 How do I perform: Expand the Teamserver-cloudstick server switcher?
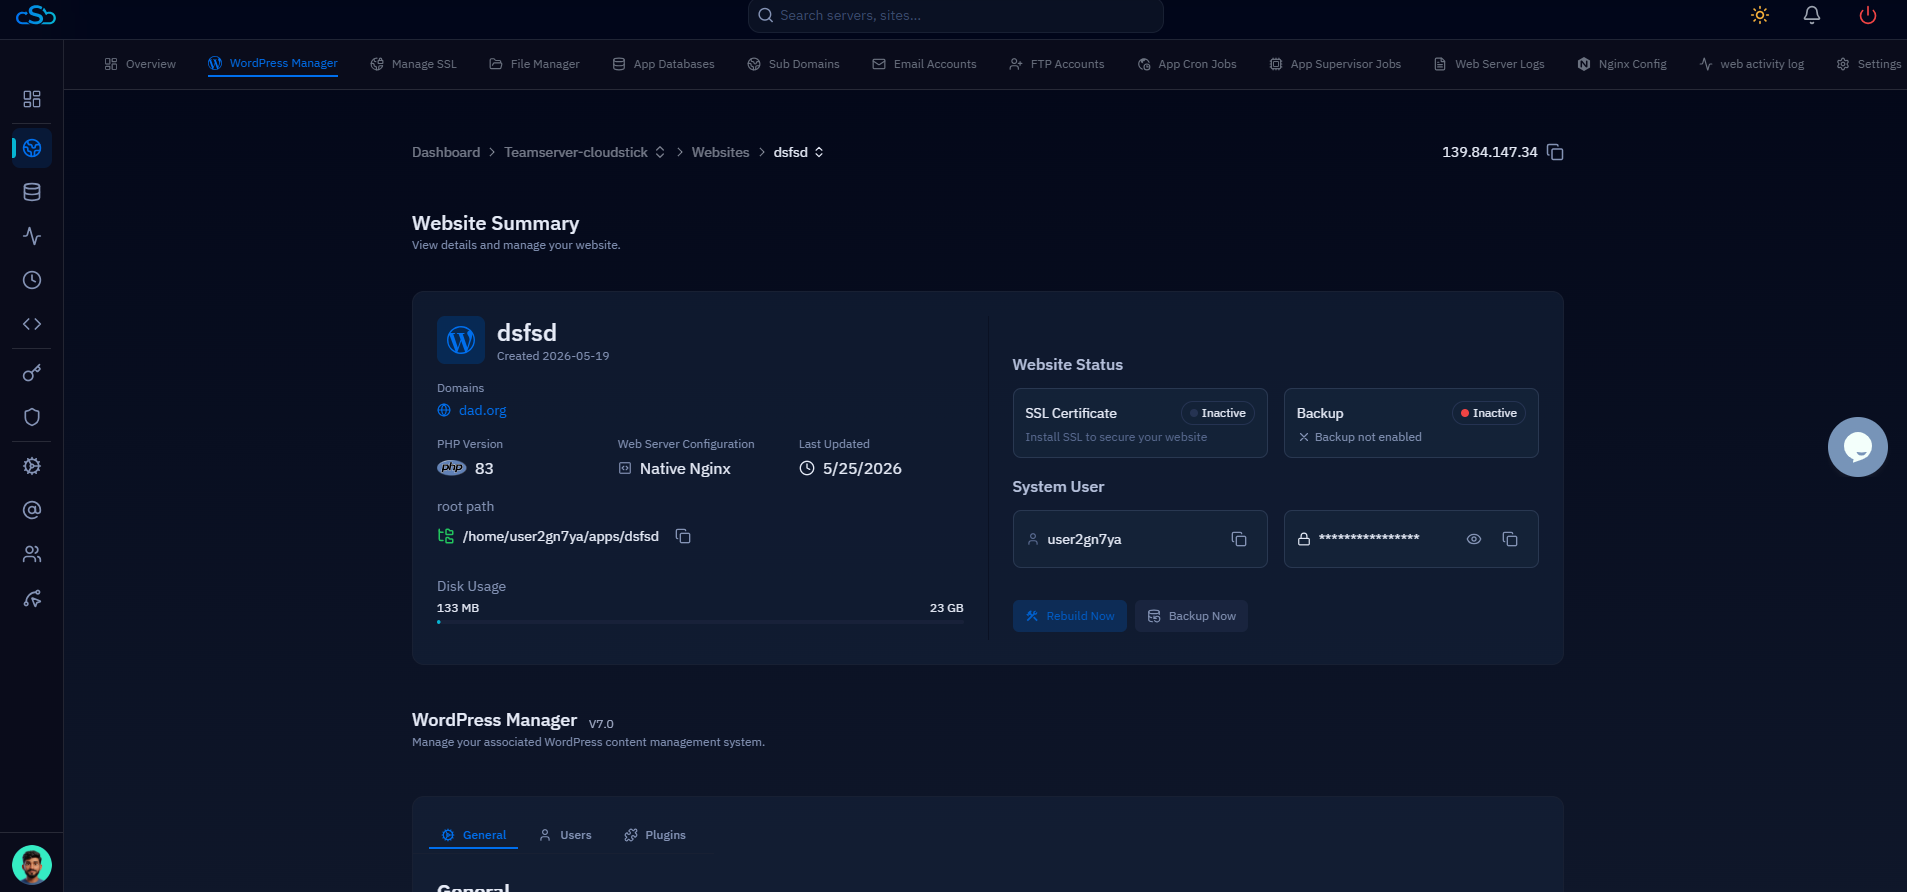click(660, 152)
